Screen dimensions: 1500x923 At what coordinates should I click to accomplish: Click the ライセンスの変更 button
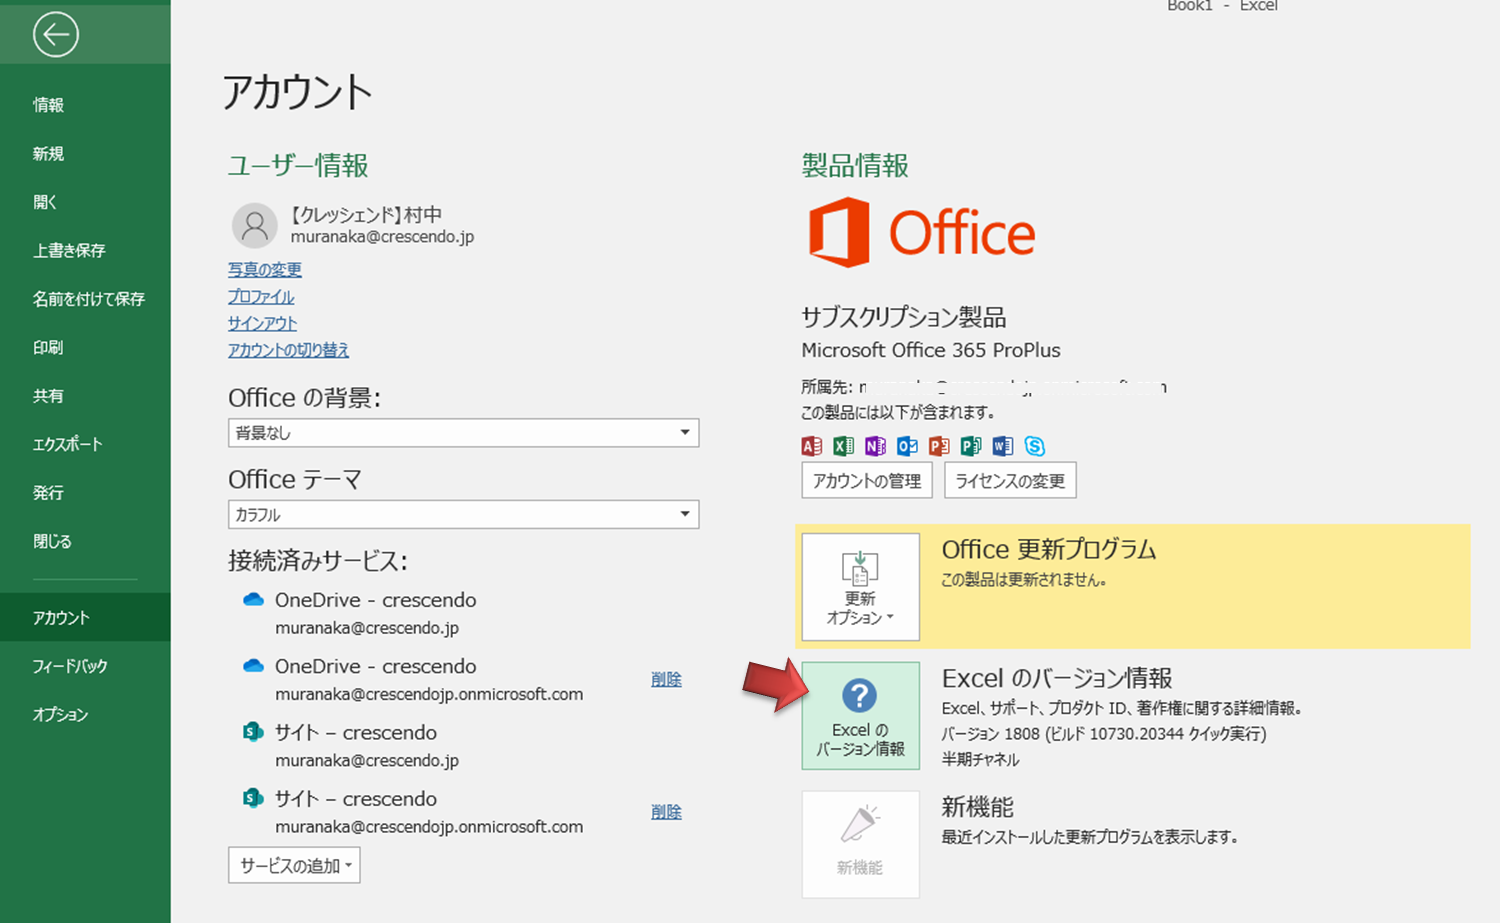click(x=1010, y=481)
